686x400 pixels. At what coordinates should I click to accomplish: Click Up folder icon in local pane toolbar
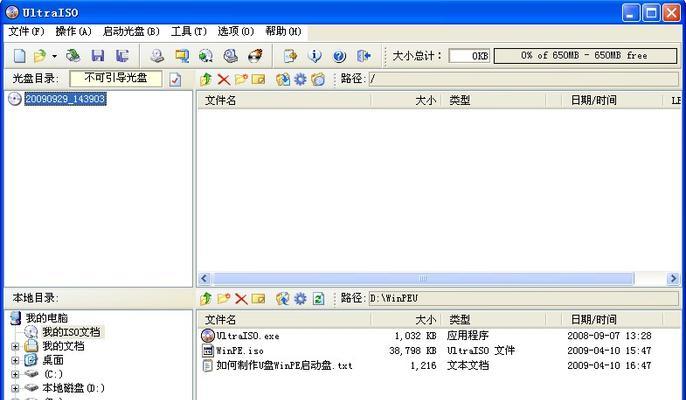[206, 299]
